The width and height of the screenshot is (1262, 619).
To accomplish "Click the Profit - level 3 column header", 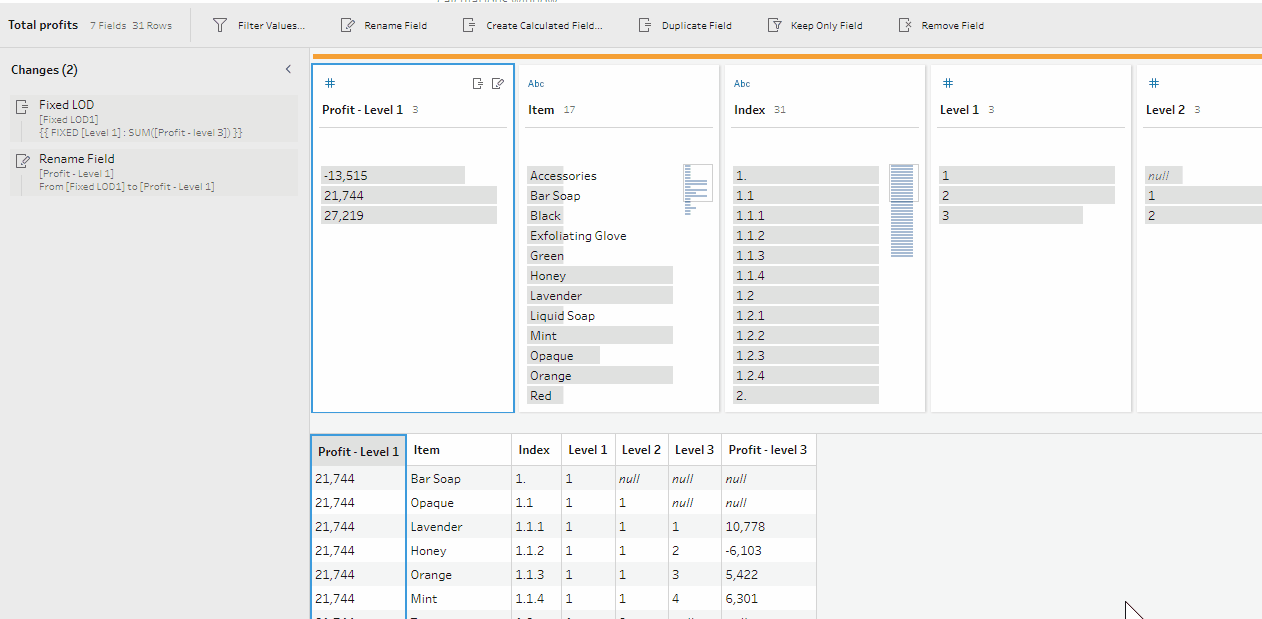I will click(768, 450).
